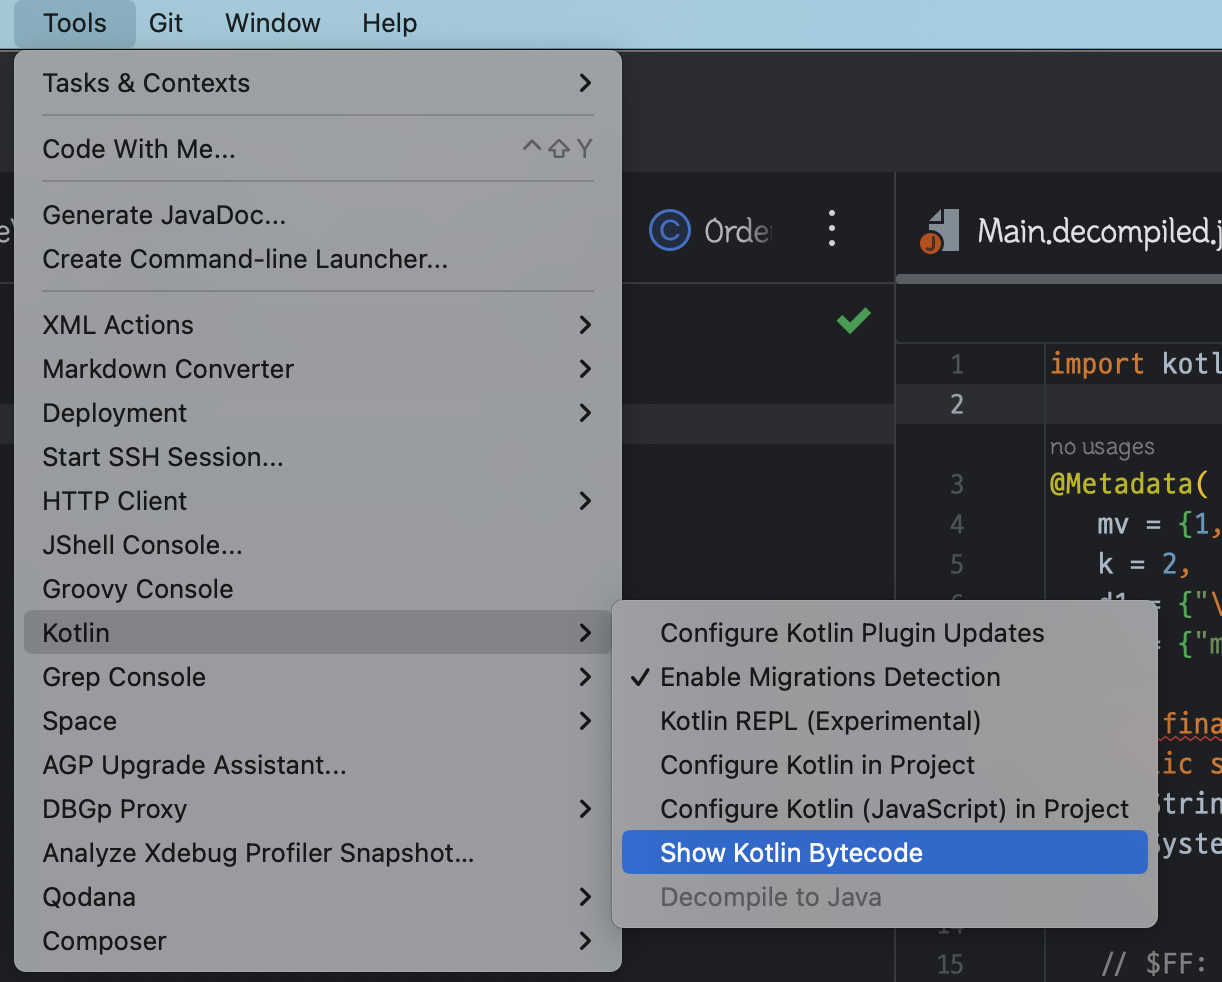Choose Start SSH Session...
Screen dimensions: 1222x982
318,457
